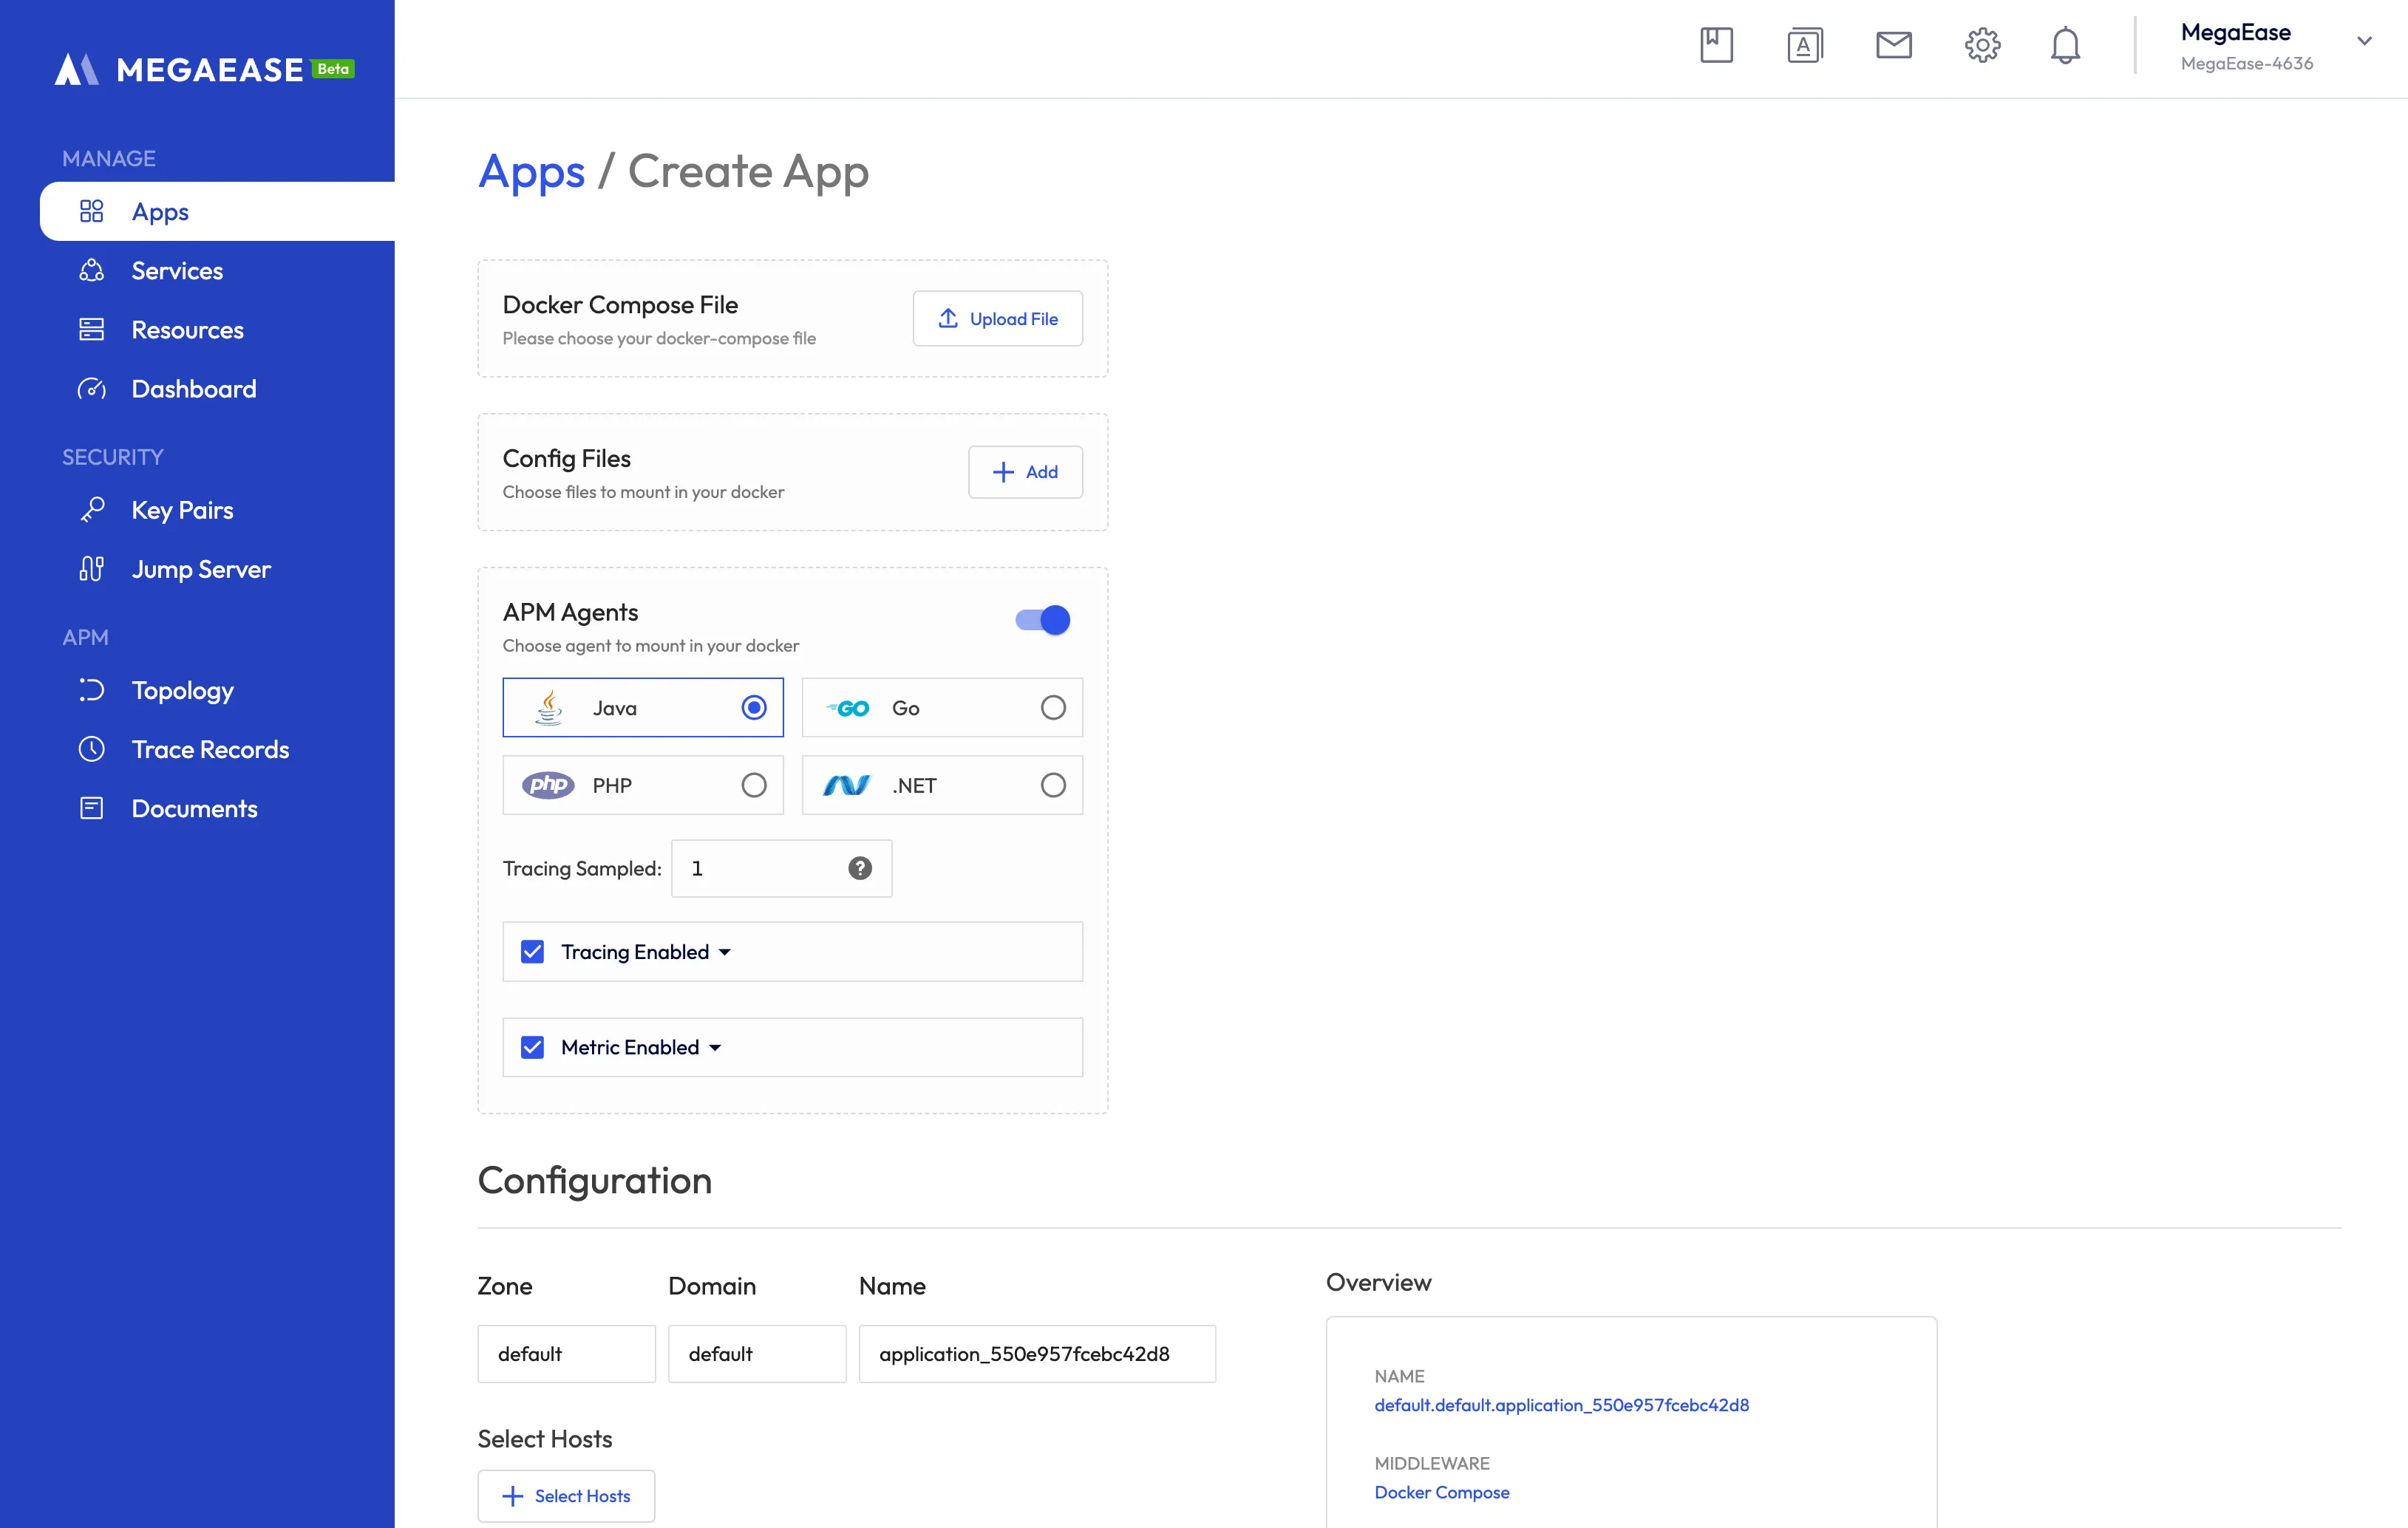Image resolution: width=2408 pixels, height=1528 pixels.
Task: Click the Resources server icon
Action: coord(91,329)
